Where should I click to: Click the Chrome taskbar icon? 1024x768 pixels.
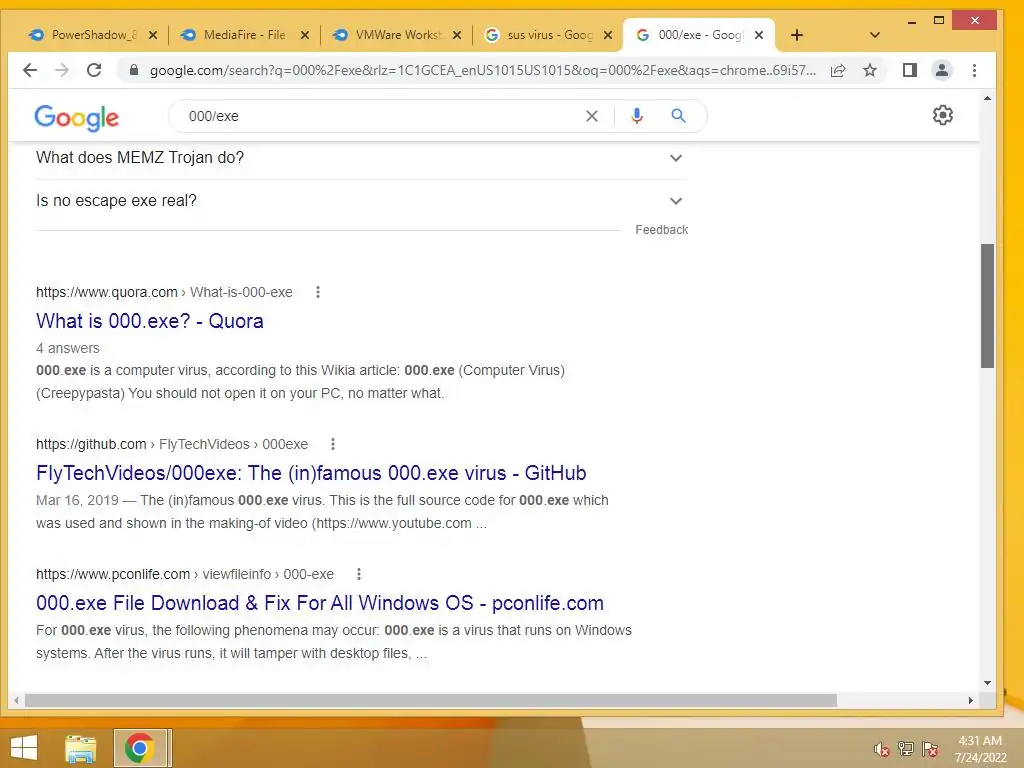140,748
